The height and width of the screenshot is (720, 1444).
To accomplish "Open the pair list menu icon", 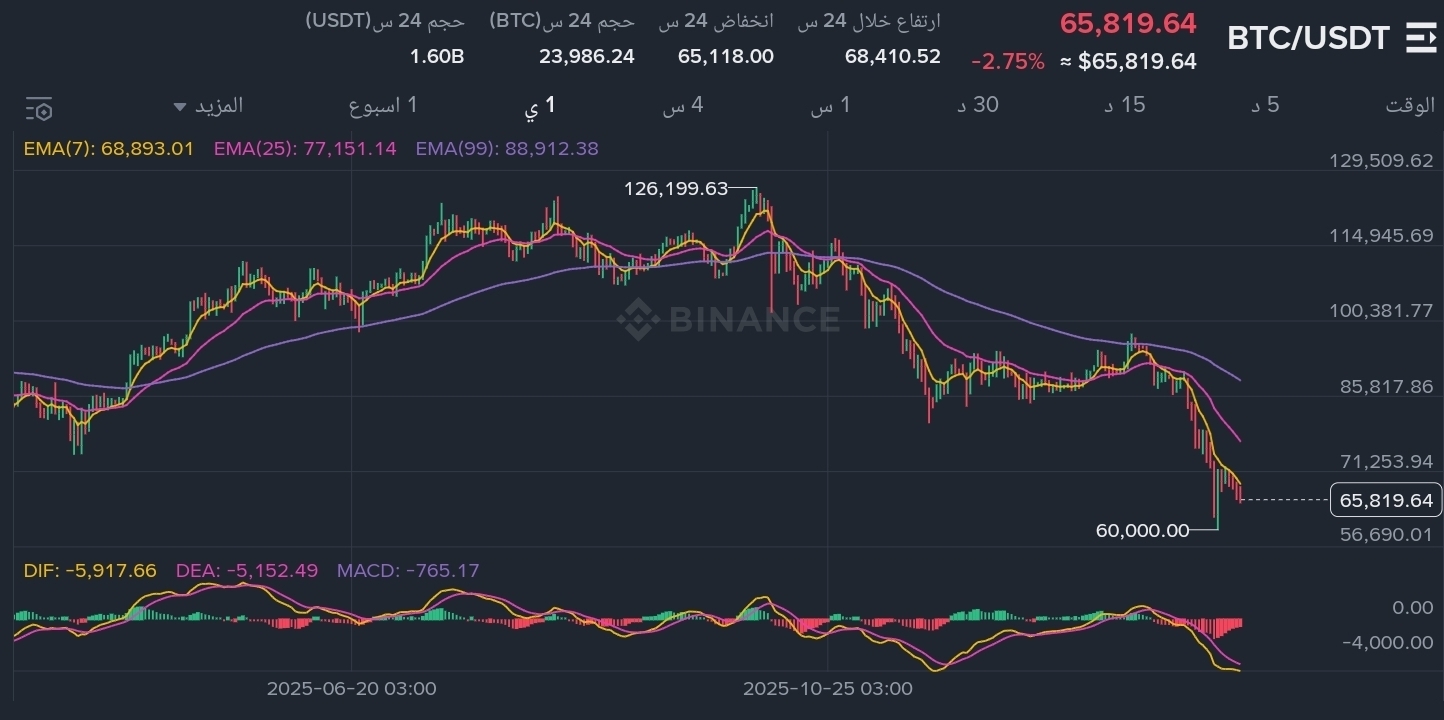I will [1420, 37].
